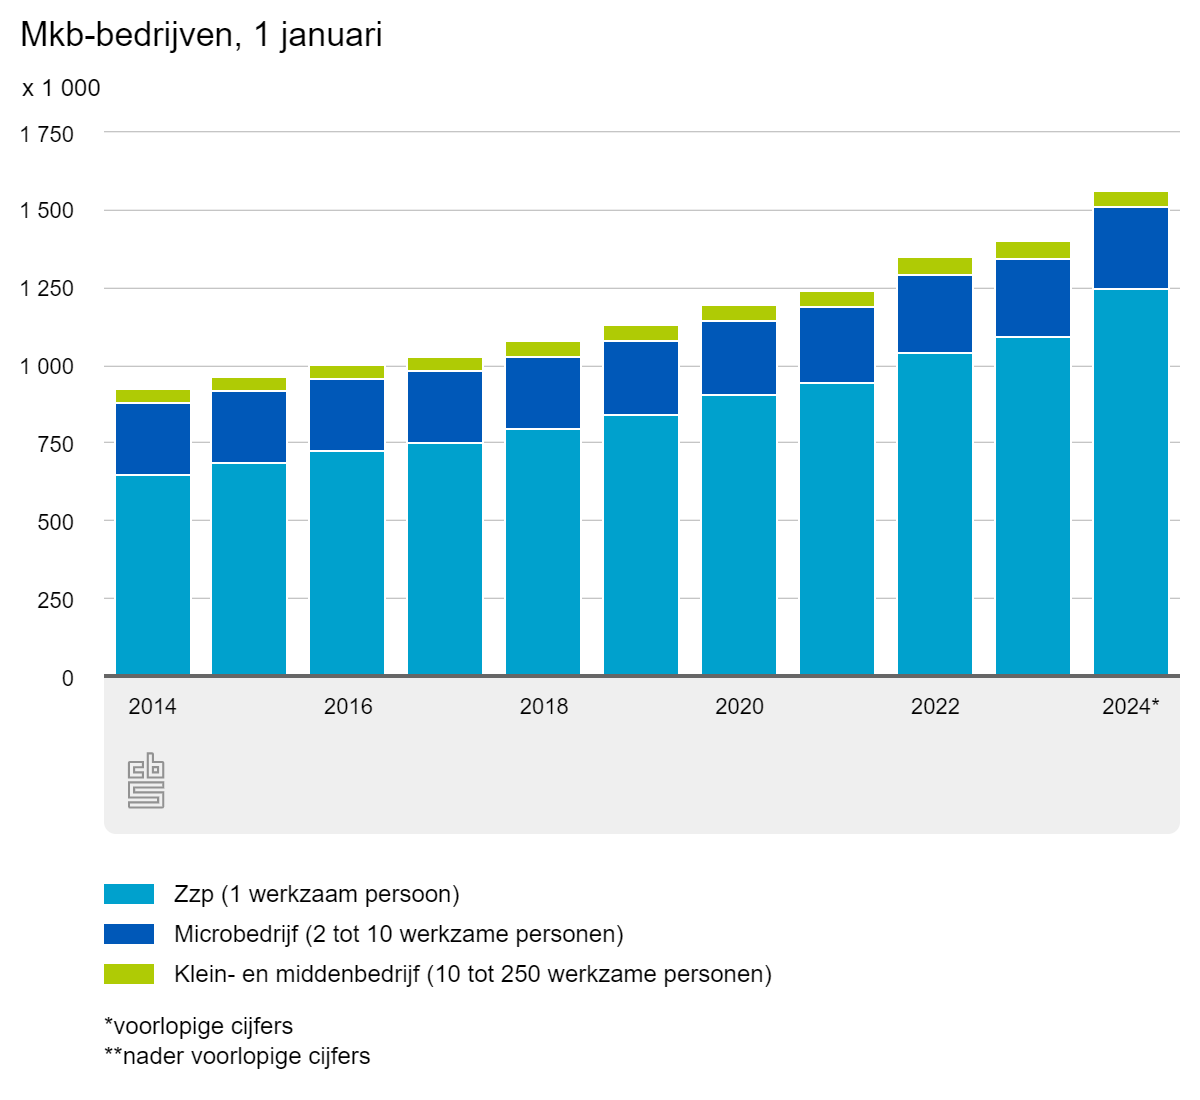Click the 2020 axis label
Screen dimensions: 1200x1100
tap(740, 707)
